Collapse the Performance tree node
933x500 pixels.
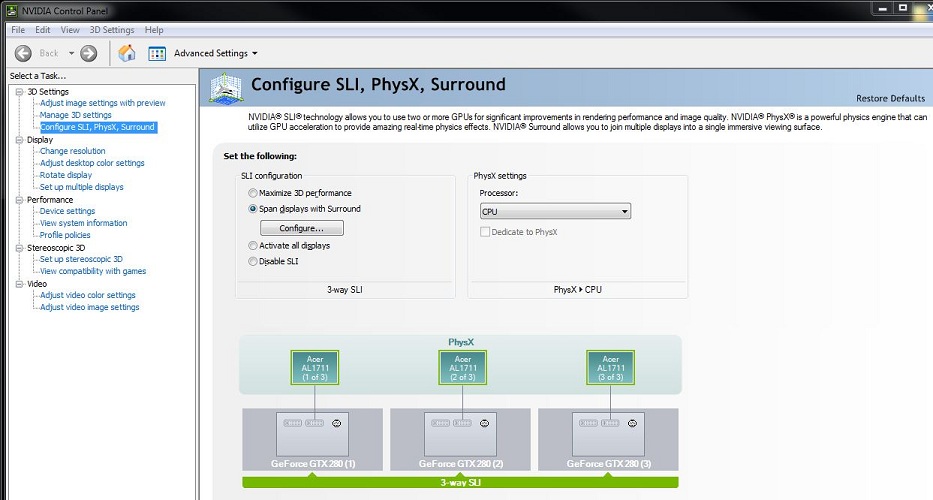[20, 200]
